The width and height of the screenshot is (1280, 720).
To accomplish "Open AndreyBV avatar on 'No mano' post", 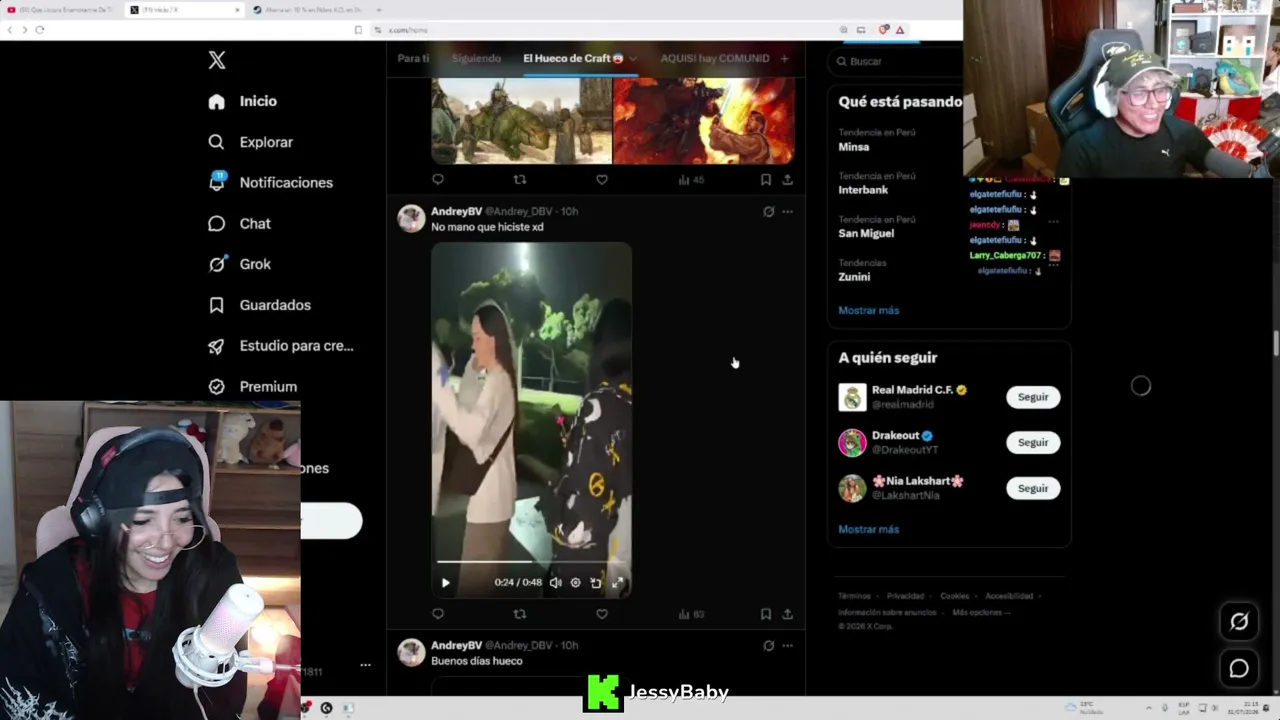I will pyautogui.click(x=411, y=218).
